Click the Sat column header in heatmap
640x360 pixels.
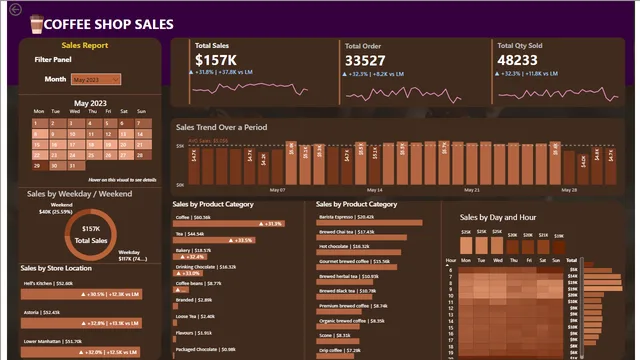543,260
